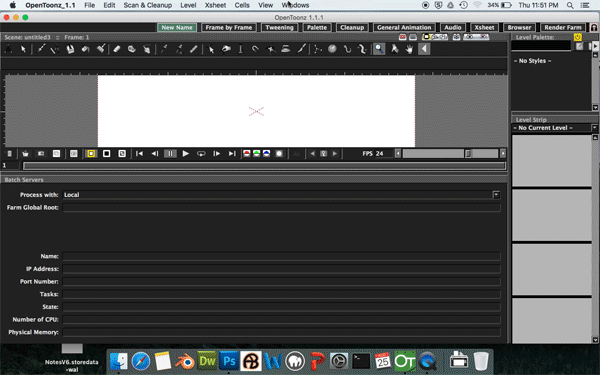Enable the black background toggle

pos(107,153)
